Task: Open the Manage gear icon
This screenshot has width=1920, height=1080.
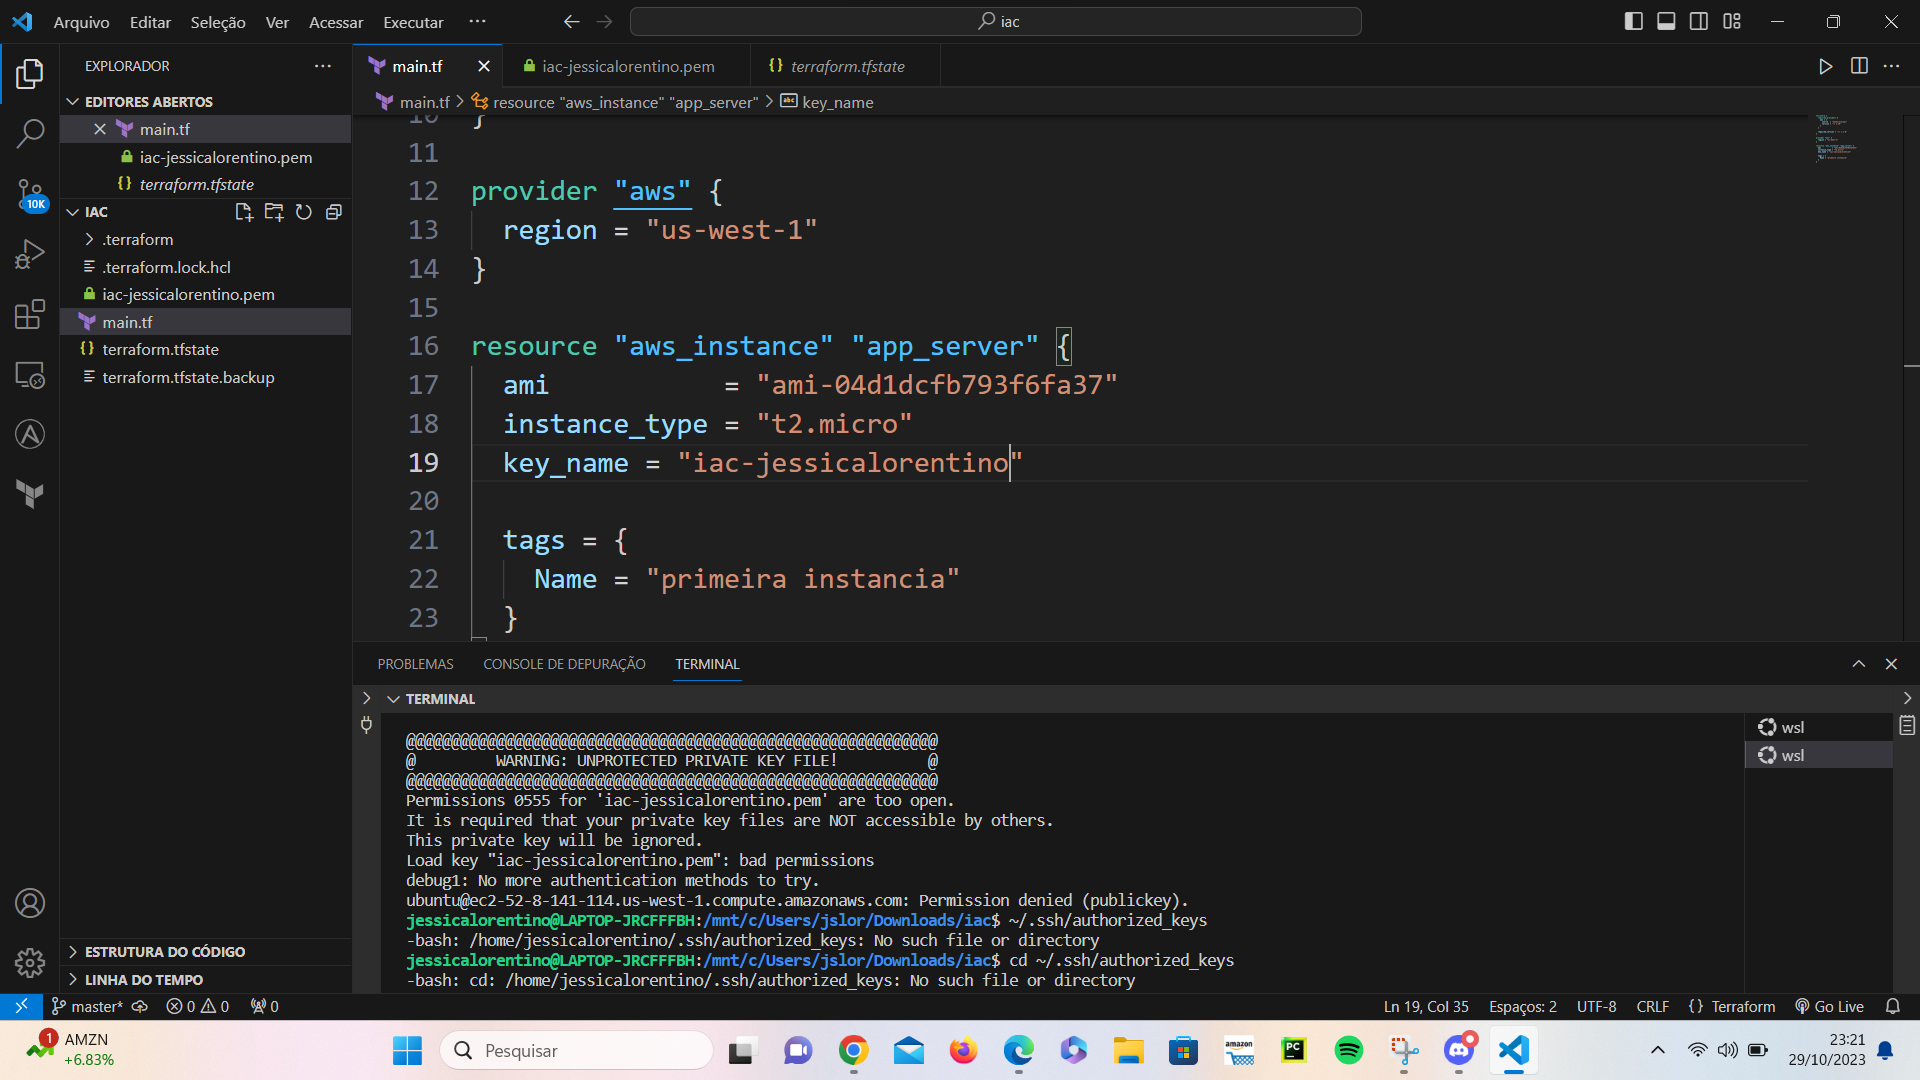Action: [30, 962]
